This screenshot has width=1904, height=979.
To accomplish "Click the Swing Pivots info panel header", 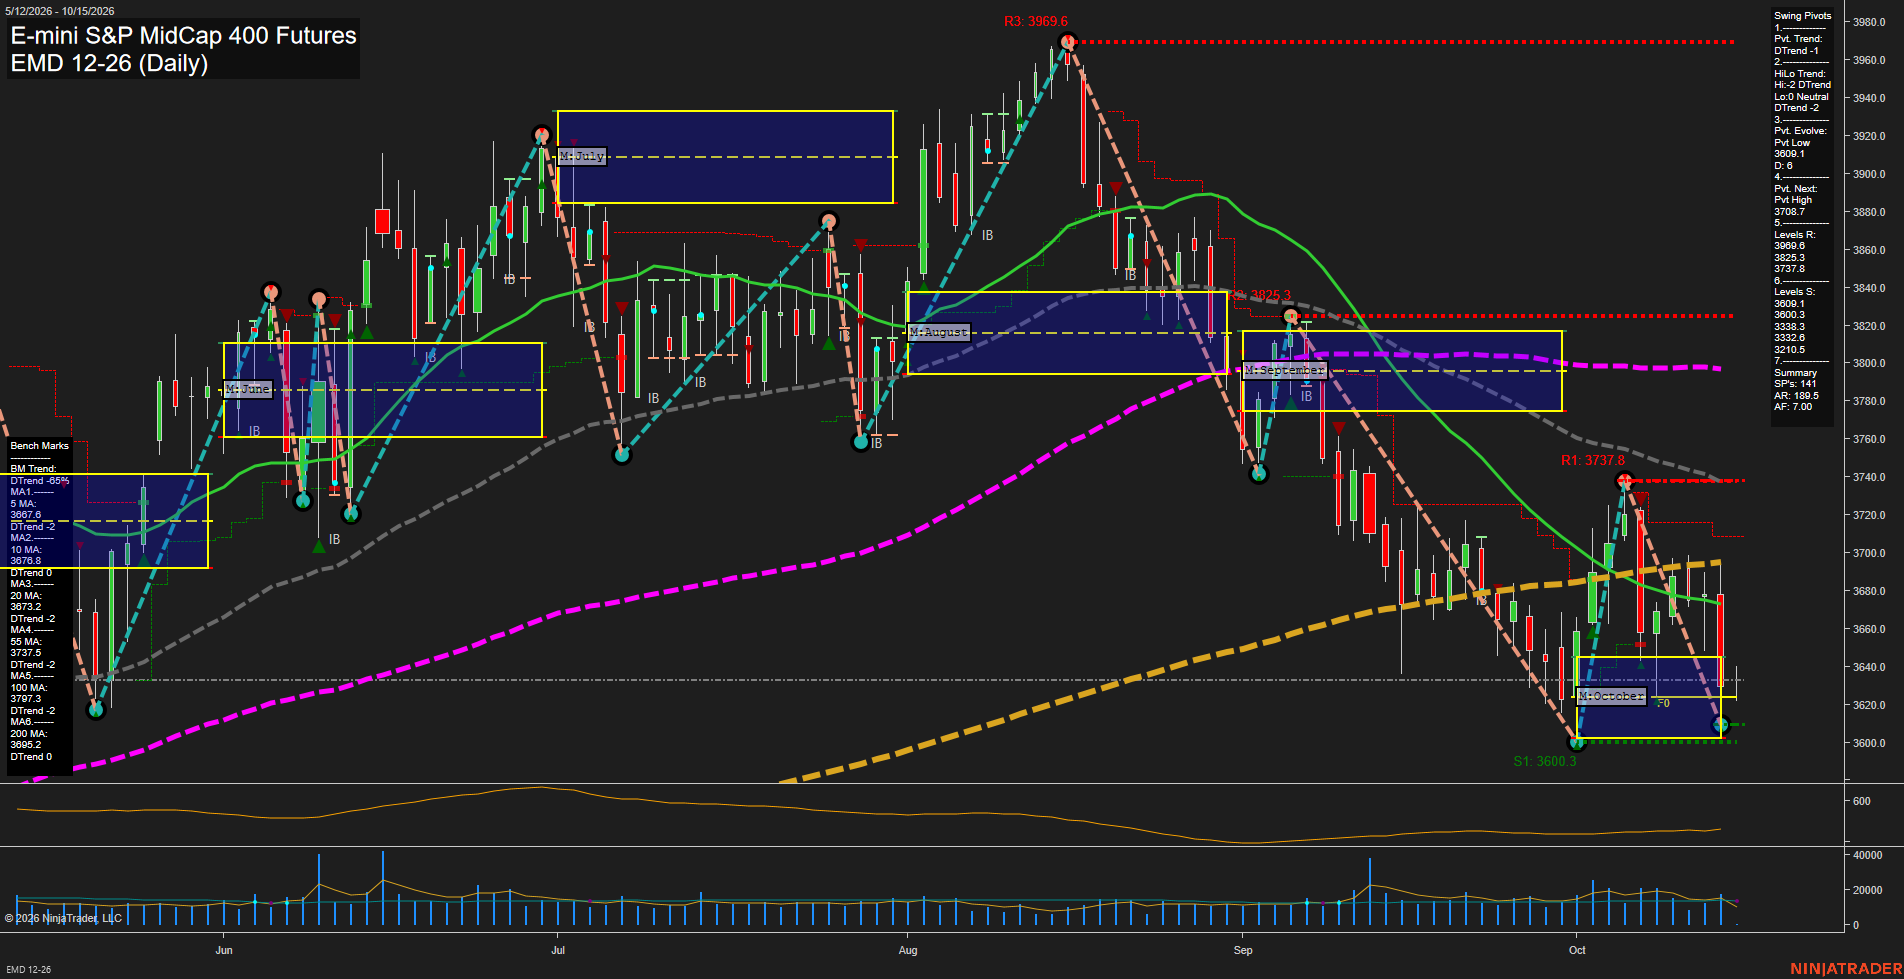I will 1803,16.
